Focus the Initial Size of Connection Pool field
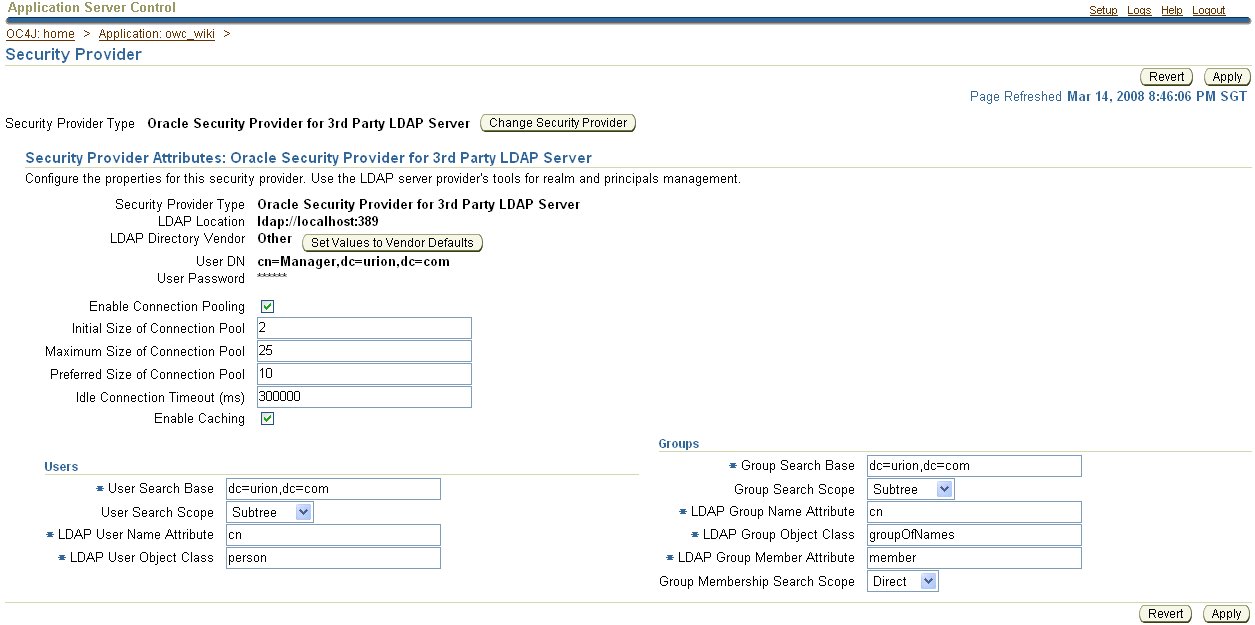 click(x=364, y=328)
